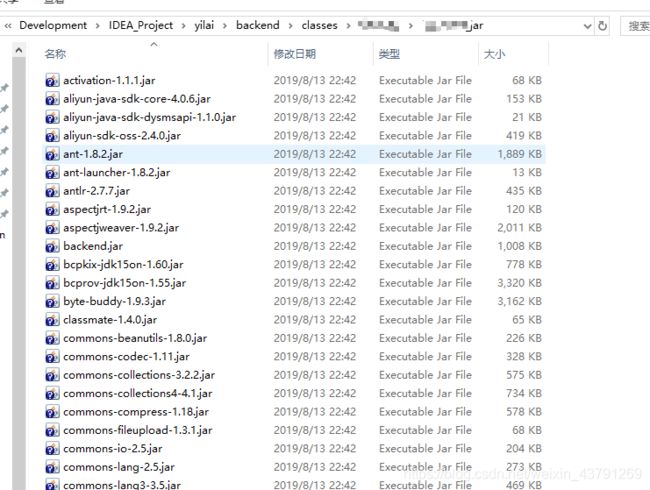Click the navigation pane scroll-up arrow
Viewport: 650px width, 490px height.
[19, 51]
